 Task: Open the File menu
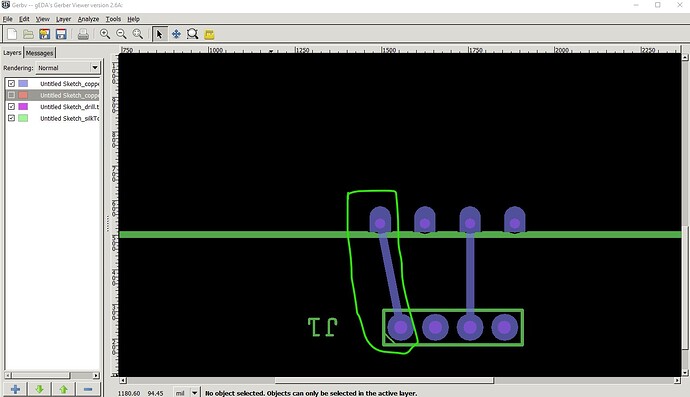pyautogui.click(x=7, y=19)
